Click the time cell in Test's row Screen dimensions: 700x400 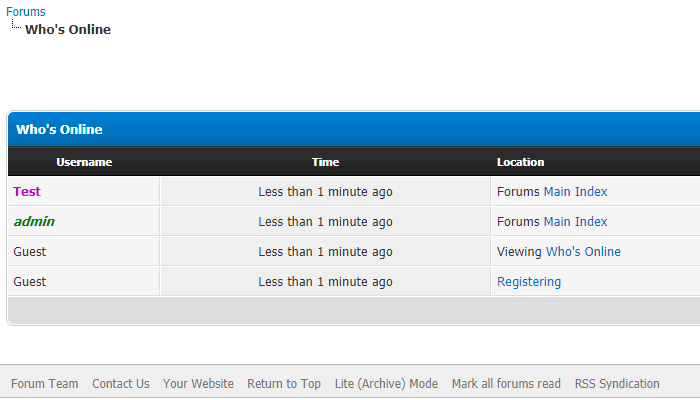tap(325, 192)
